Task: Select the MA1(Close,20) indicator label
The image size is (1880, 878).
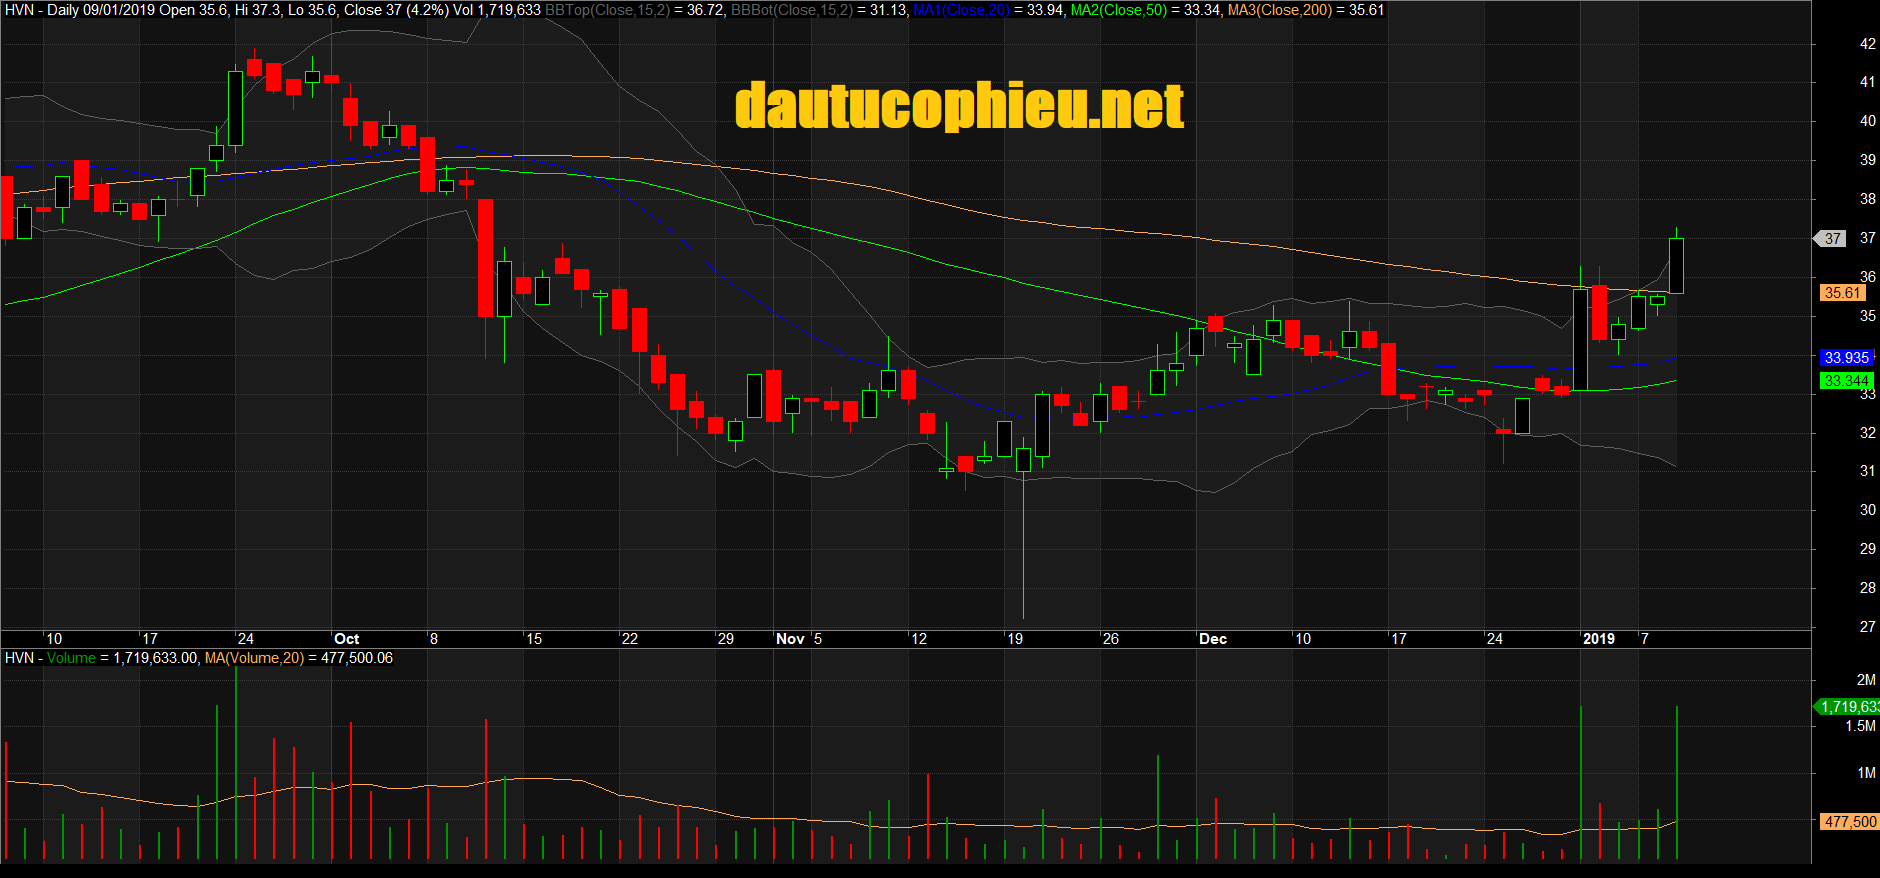Action: tap(960, 10)
